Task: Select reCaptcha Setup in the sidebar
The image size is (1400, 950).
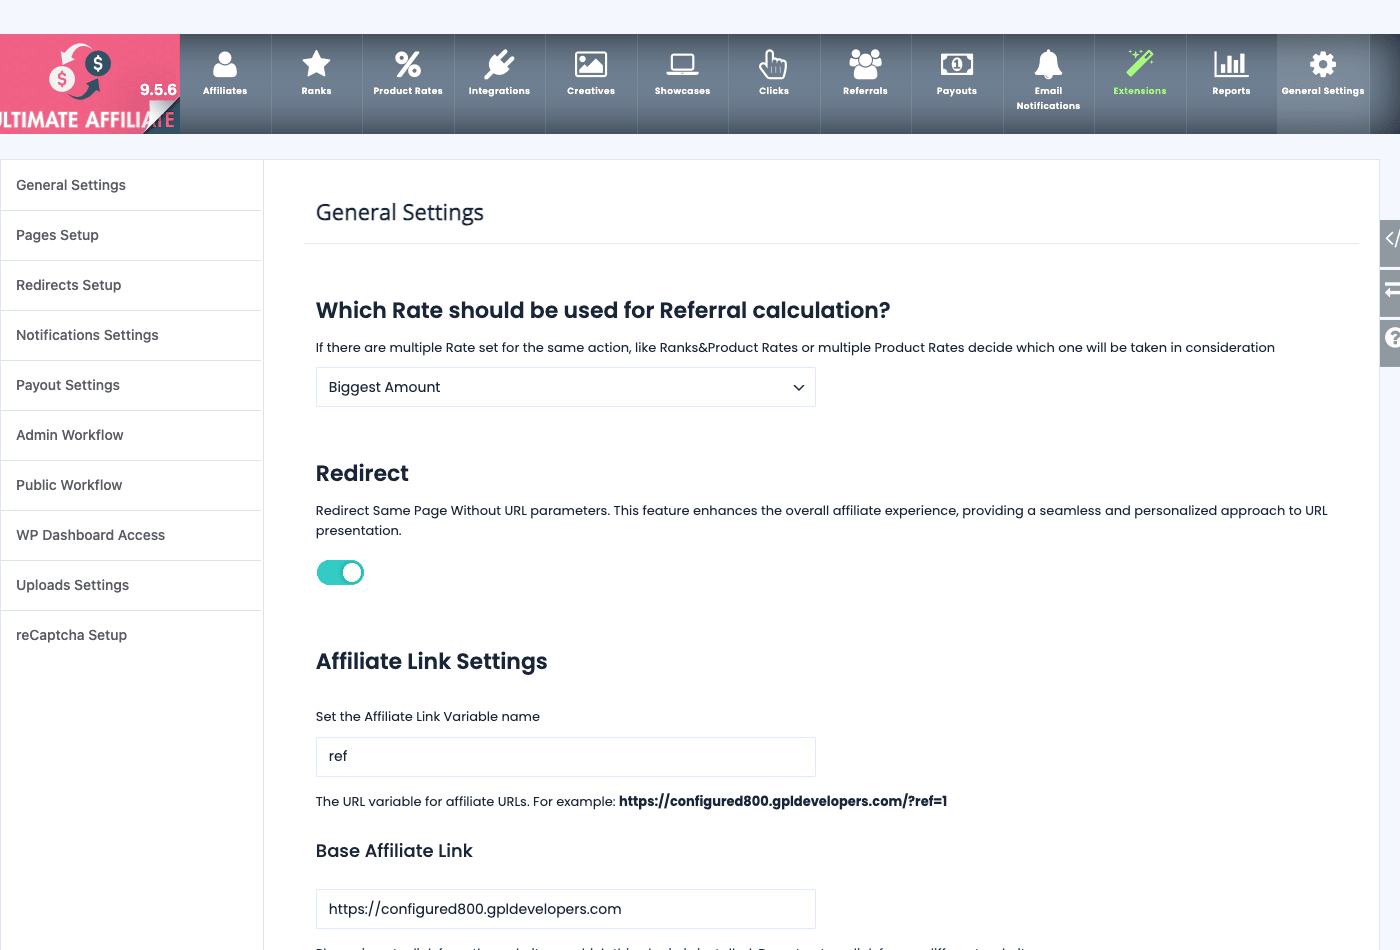Action: (x=131, y=635)
